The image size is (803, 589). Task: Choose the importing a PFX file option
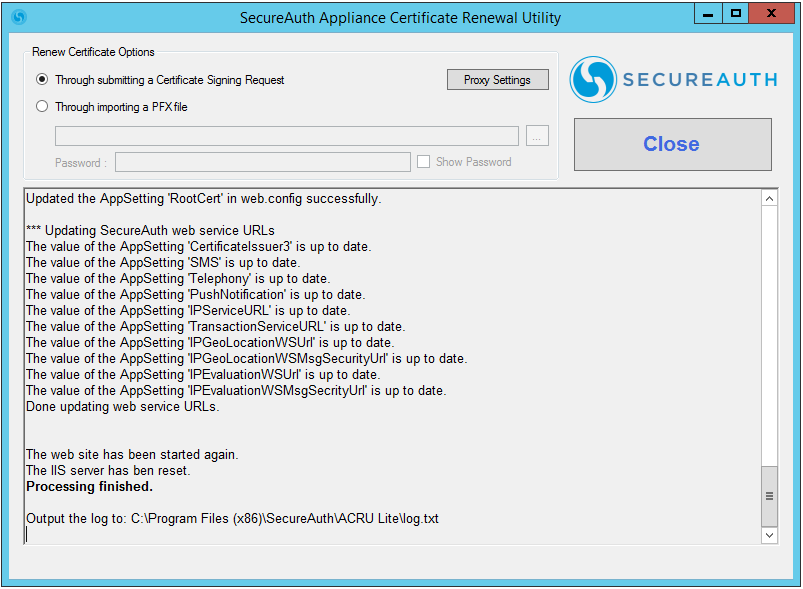[42, 107]
